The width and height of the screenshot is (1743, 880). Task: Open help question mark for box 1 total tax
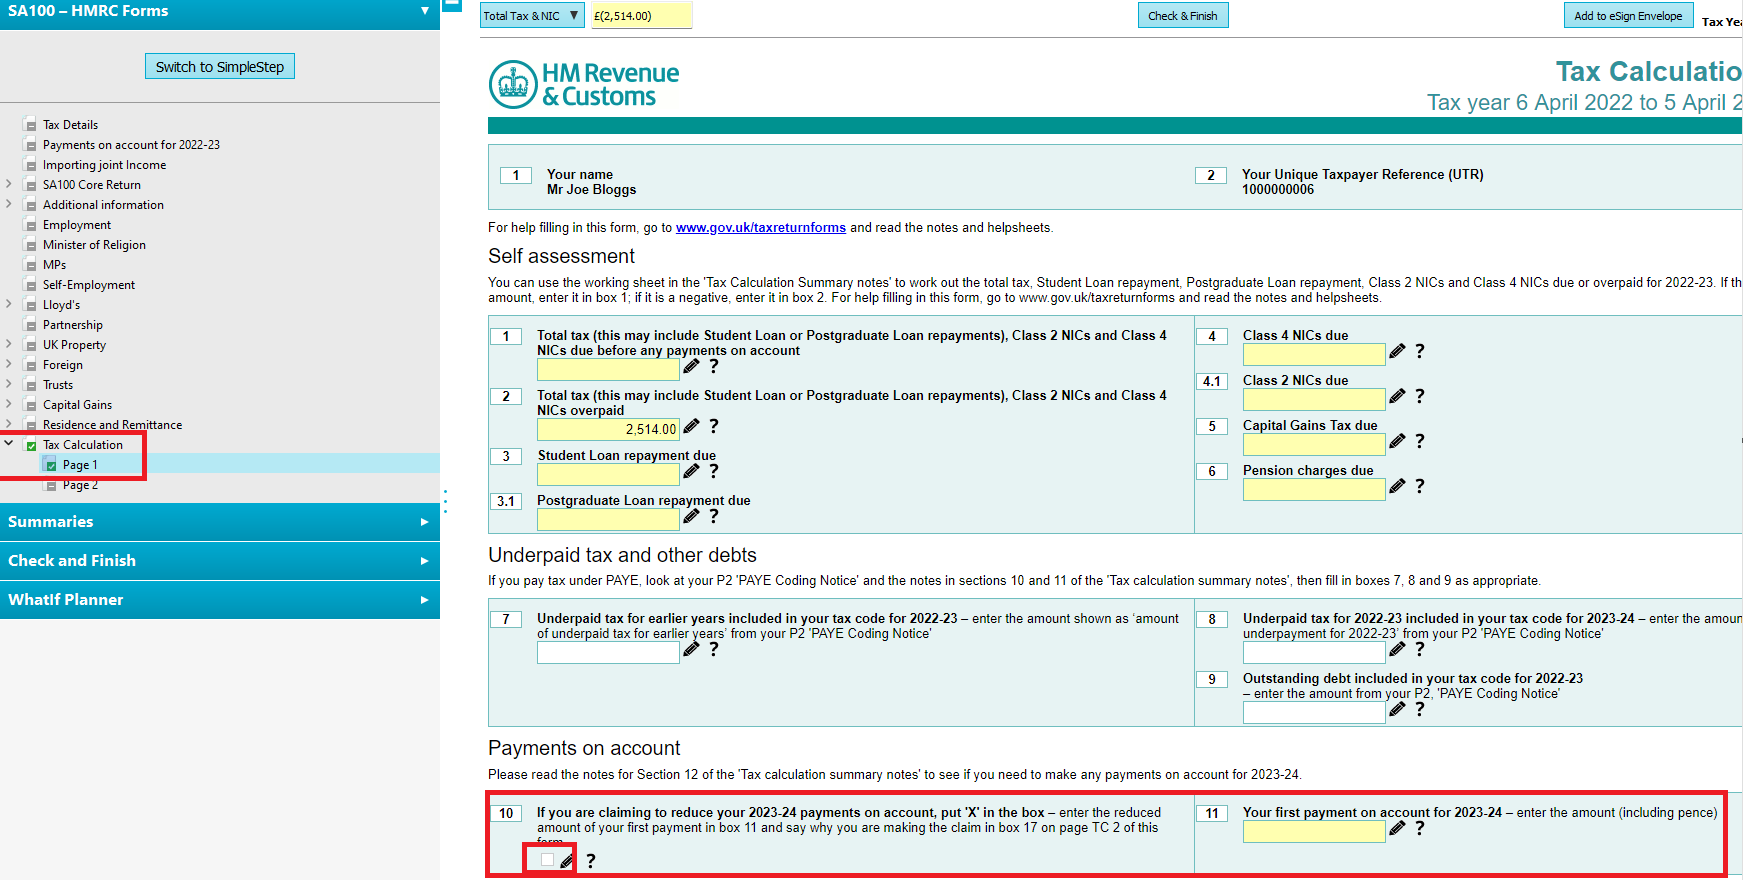pos(714,366)
